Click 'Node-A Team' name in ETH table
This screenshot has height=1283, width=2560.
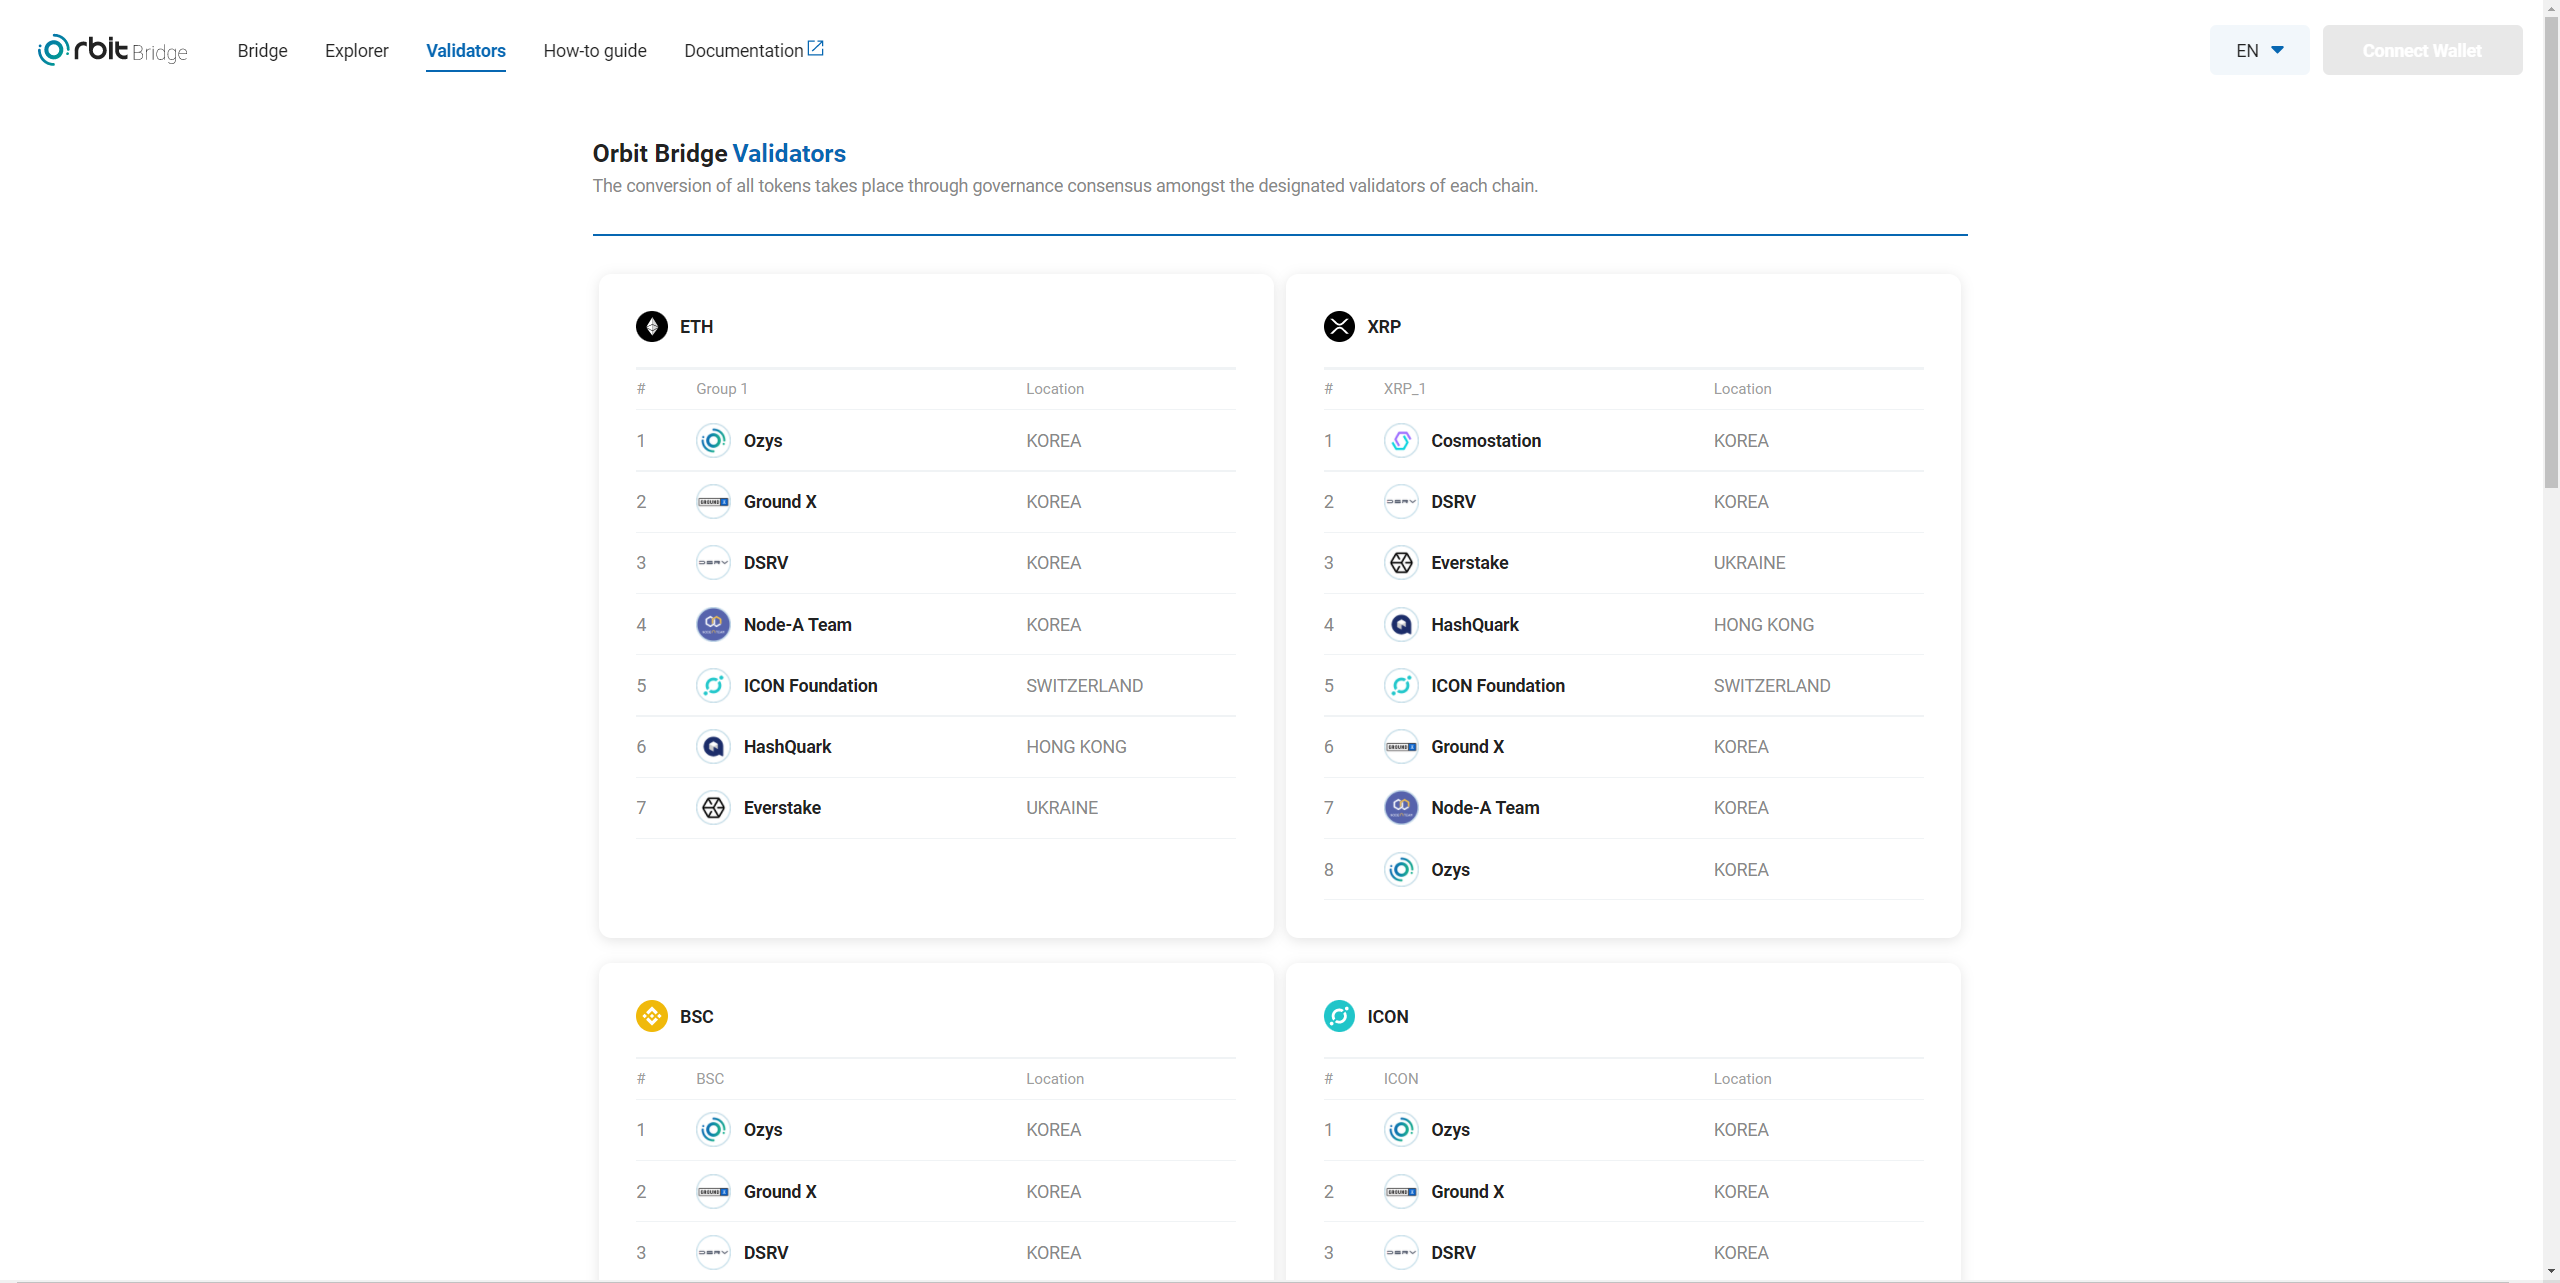[797, 625]
